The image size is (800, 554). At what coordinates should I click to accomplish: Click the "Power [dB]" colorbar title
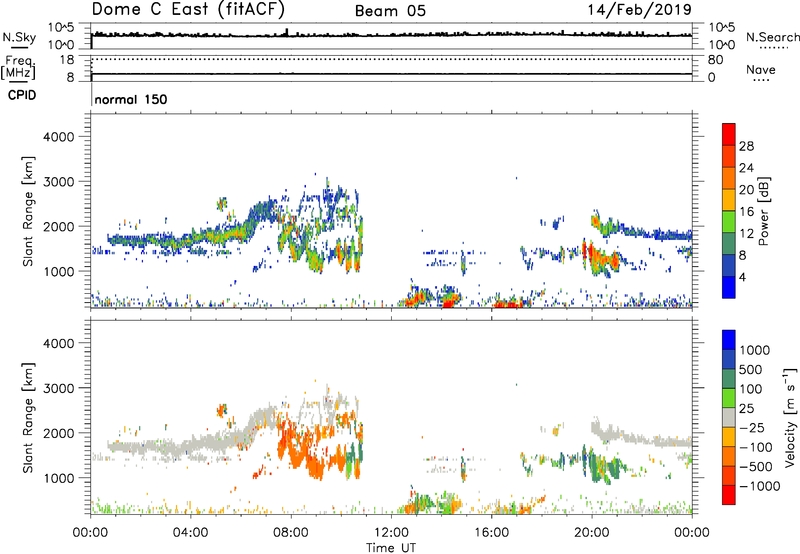(763, 211)
